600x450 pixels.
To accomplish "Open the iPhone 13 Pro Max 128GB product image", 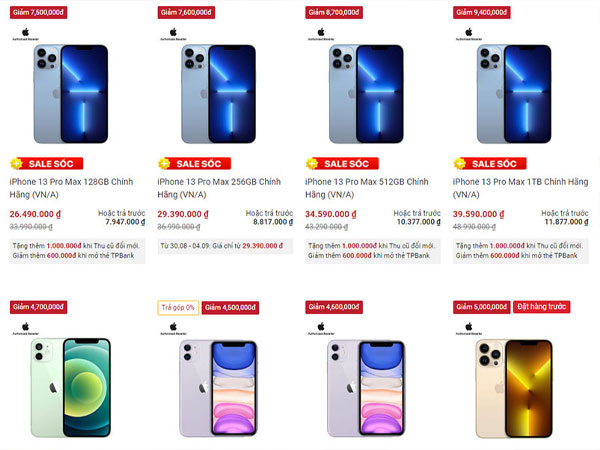I will [71, 94].
